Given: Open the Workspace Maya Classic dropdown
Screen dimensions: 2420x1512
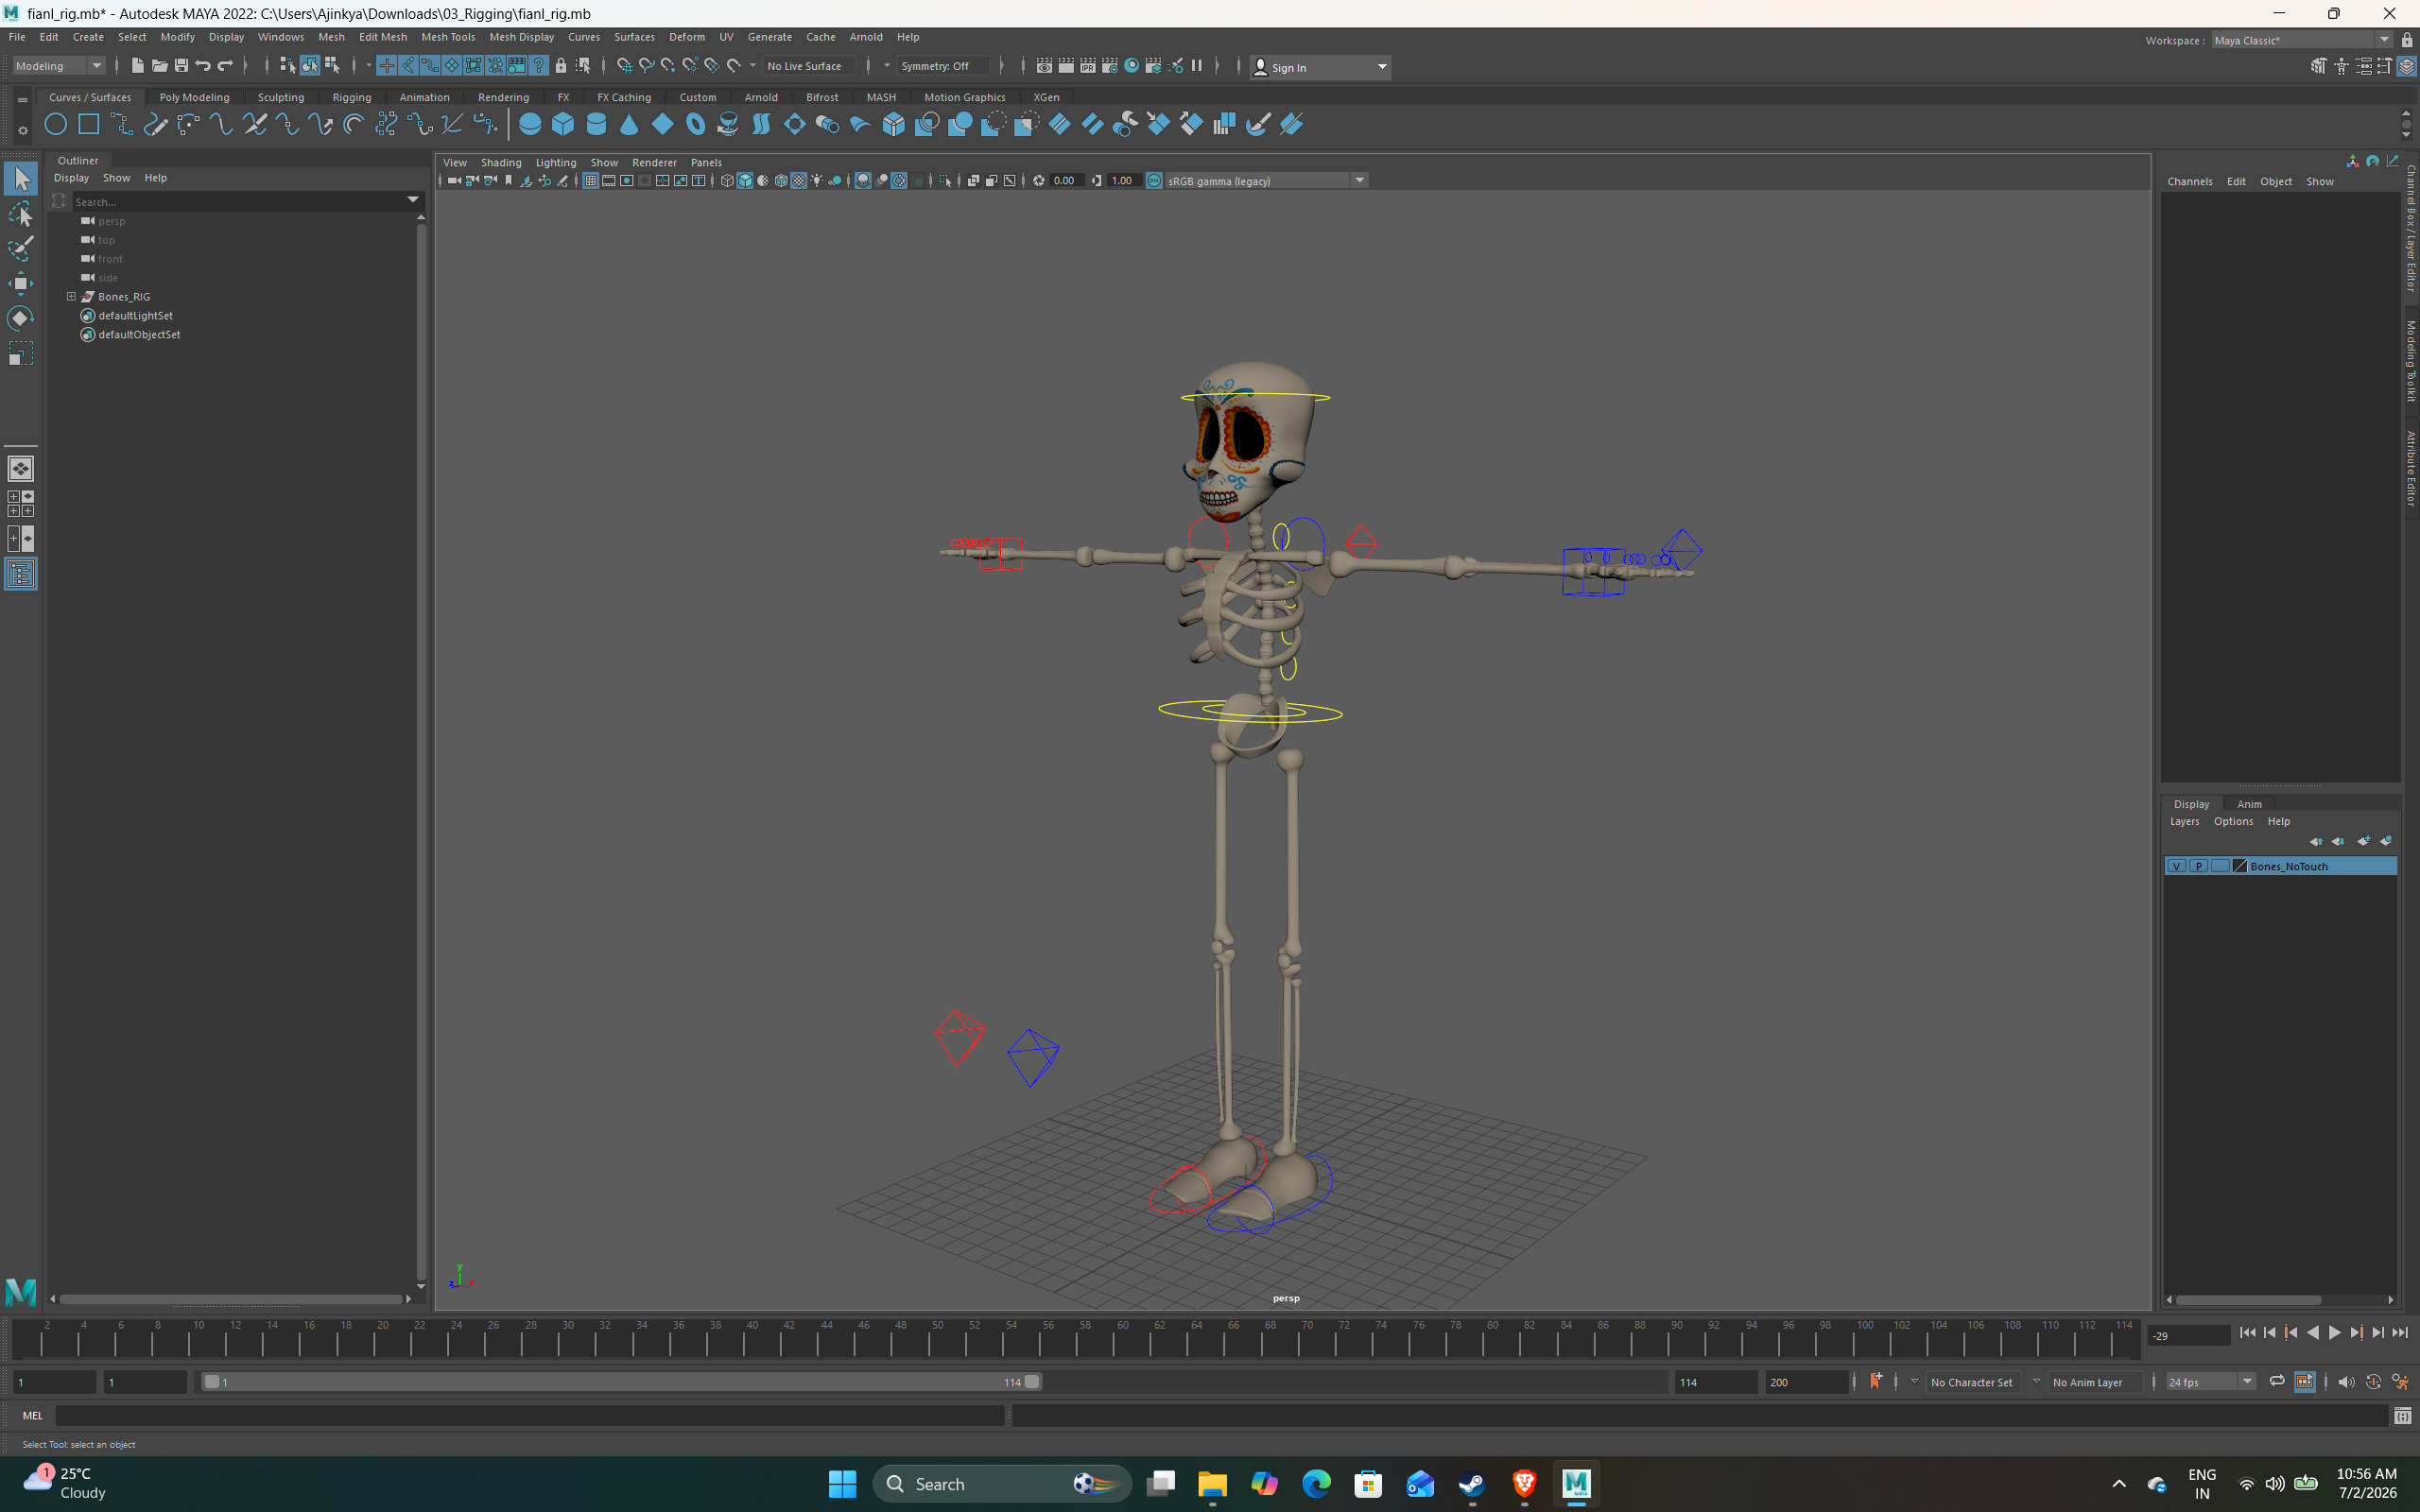Looking at the screenshot, I should tap(2300, 40).
